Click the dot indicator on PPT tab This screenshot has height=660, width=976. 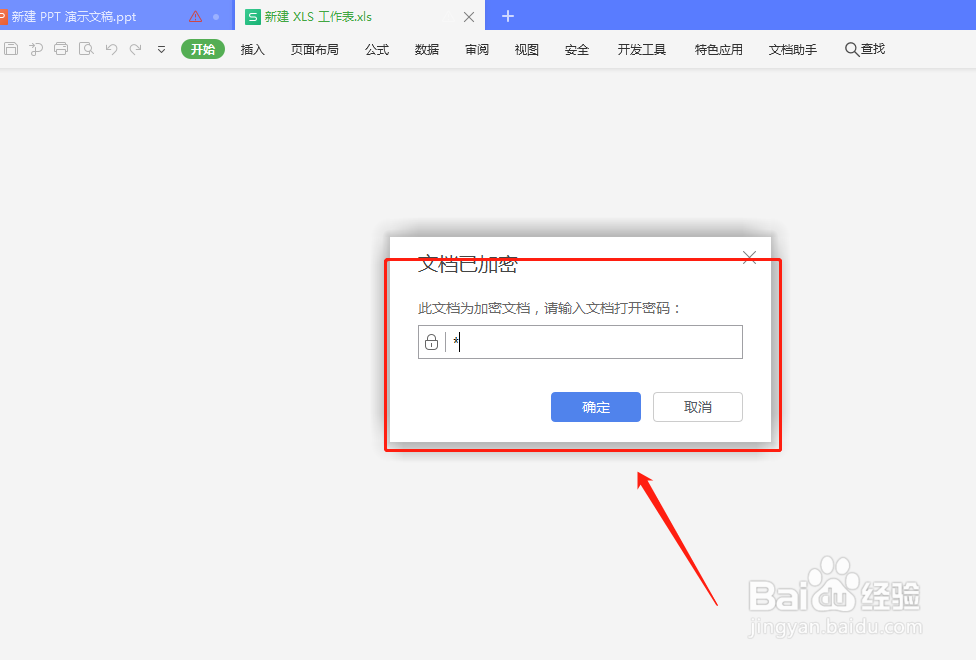pos(216,17)
